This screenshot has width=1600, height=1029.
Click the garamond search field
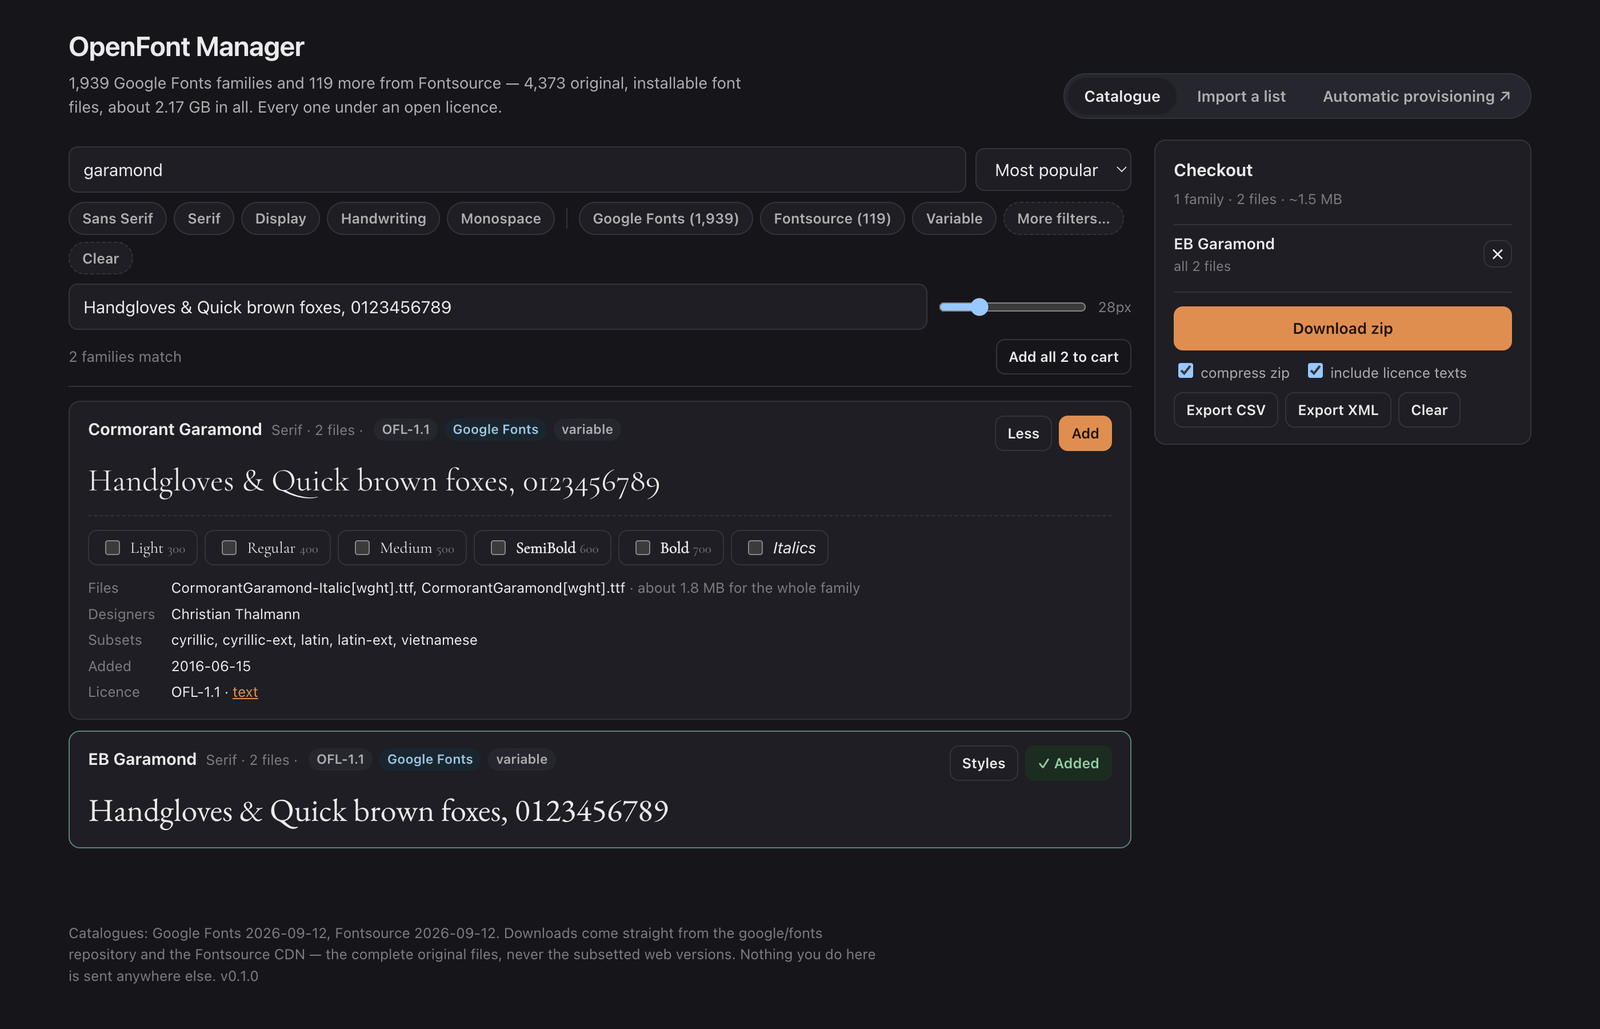click(517, 170)
